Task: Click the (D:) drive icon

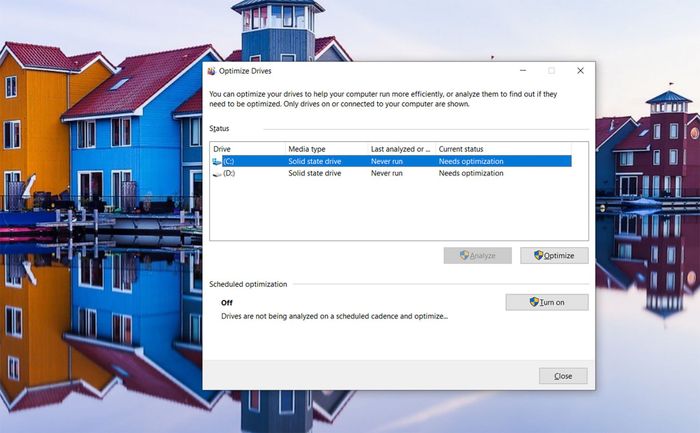Action: point(217,173)
